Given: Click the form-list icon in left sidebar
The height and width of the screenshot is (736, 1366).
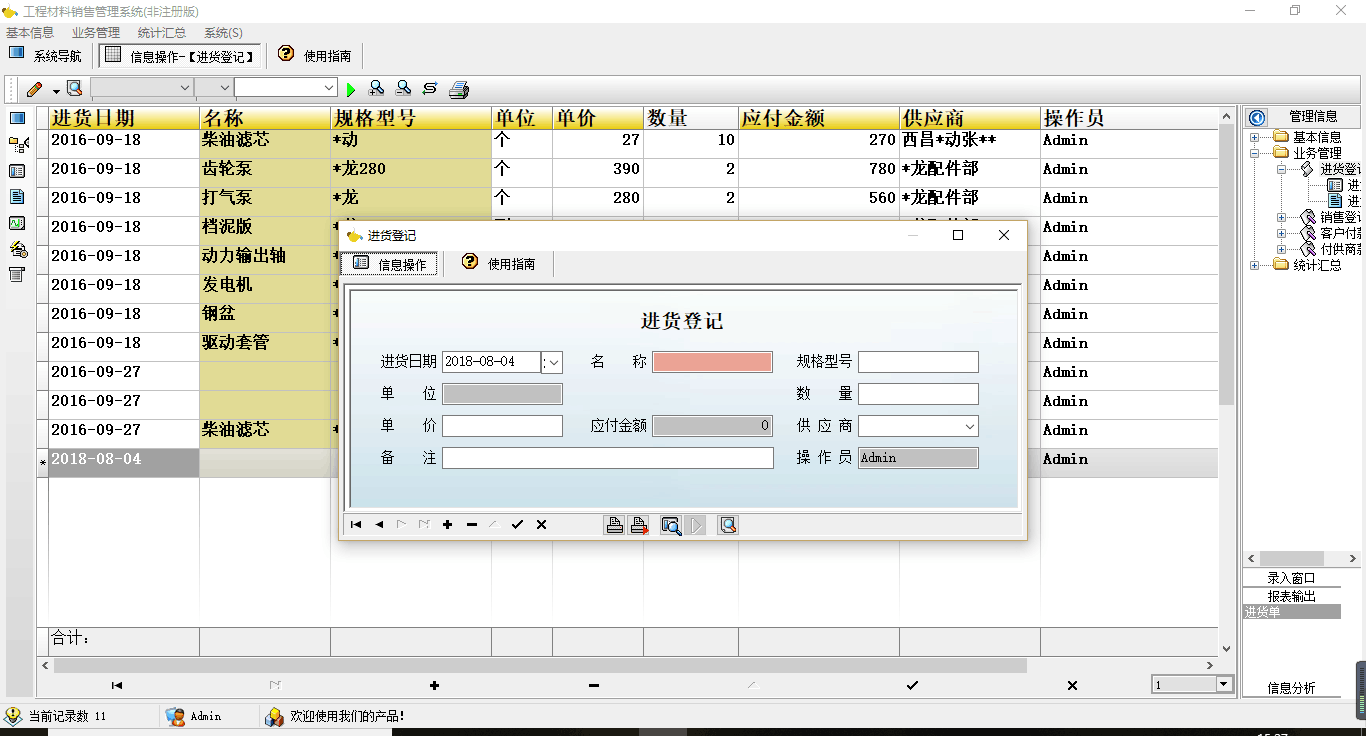Looking at the screenshot, I should point(17,171).
